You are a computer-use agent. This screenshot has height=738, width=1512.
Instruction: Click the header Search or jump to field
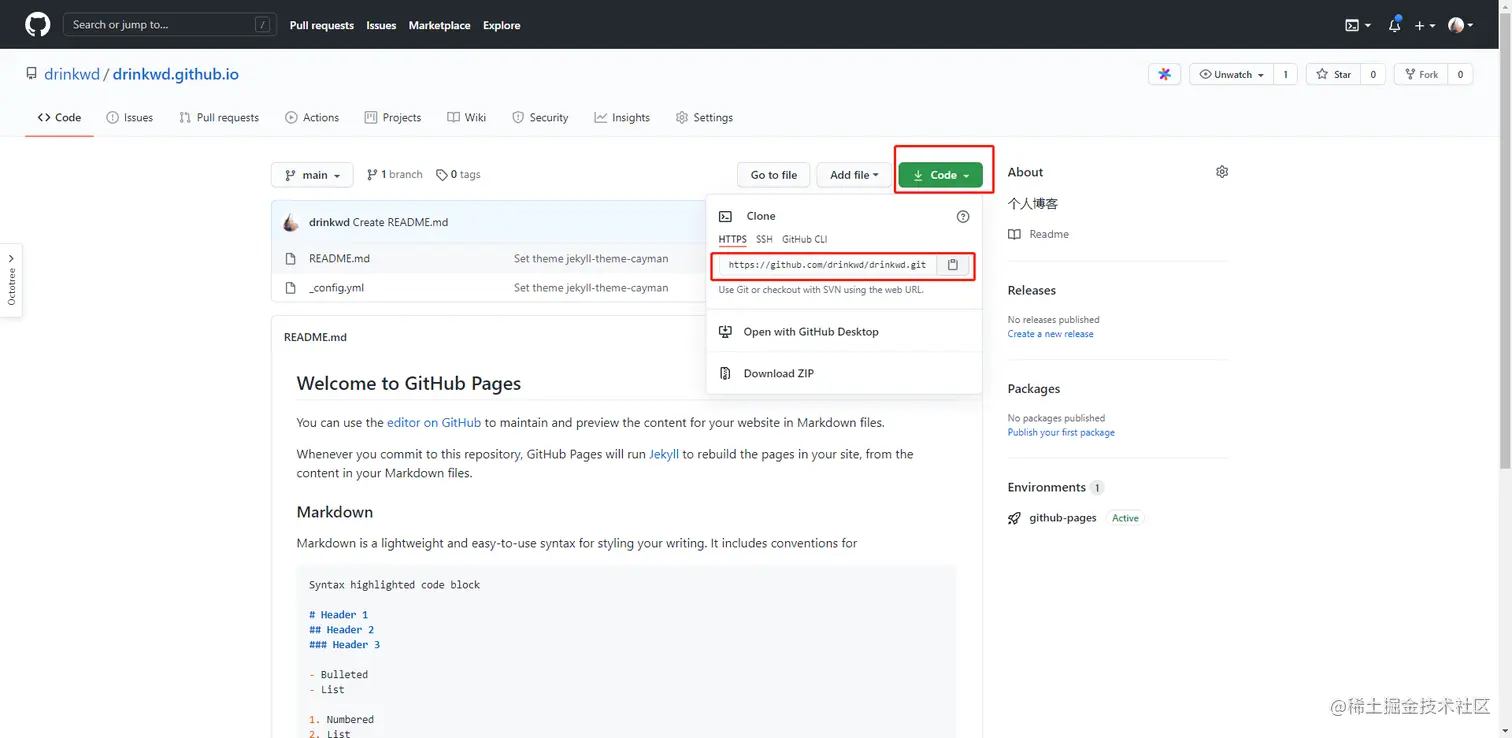(170, 25)
